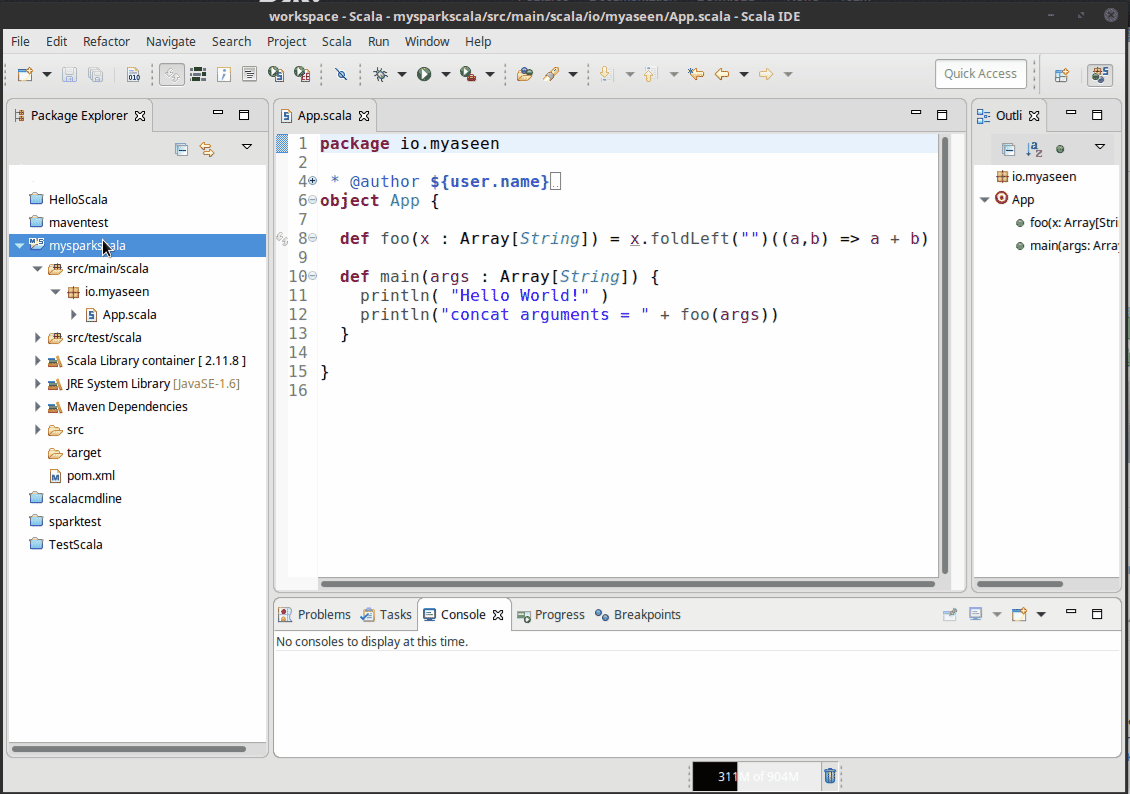Open the External Tools dropdown arrow
Viewport: 1130px width, 794px height.
pos(489,74)
